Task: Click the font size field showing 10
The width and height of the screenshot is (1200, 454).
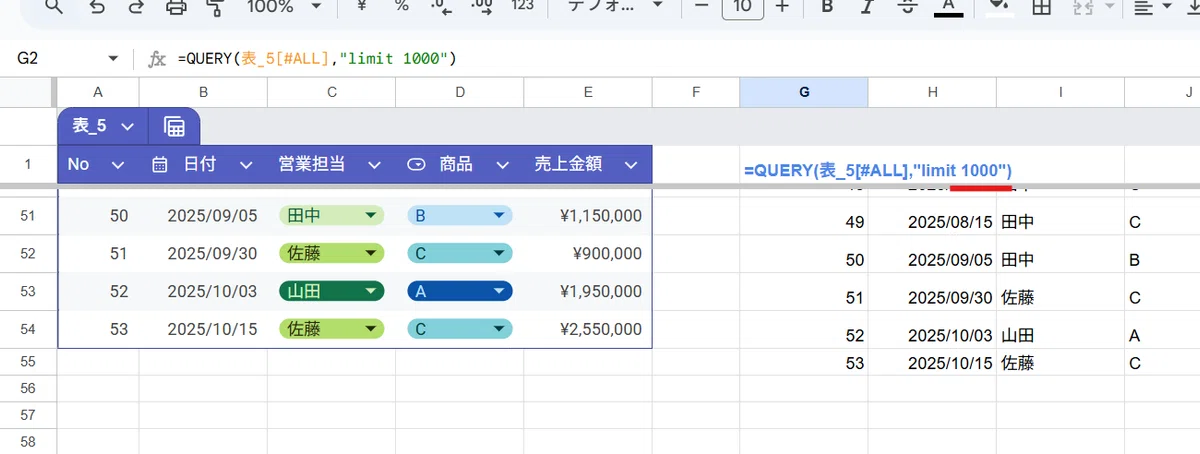Action: [742, 7]
